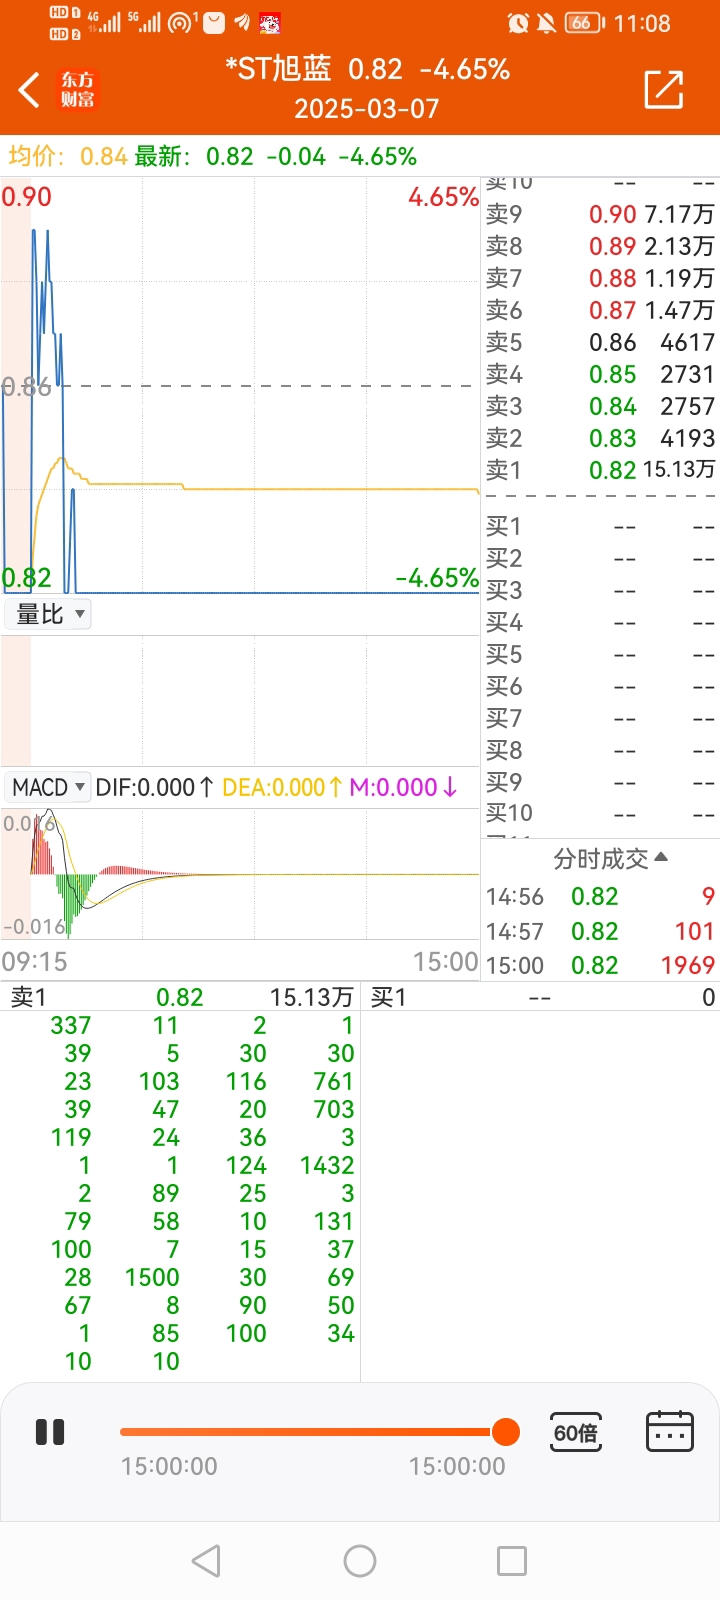The image size is (720, 1600).
Task: Go back using the header arrow
Action: click(x=29, y=89)
